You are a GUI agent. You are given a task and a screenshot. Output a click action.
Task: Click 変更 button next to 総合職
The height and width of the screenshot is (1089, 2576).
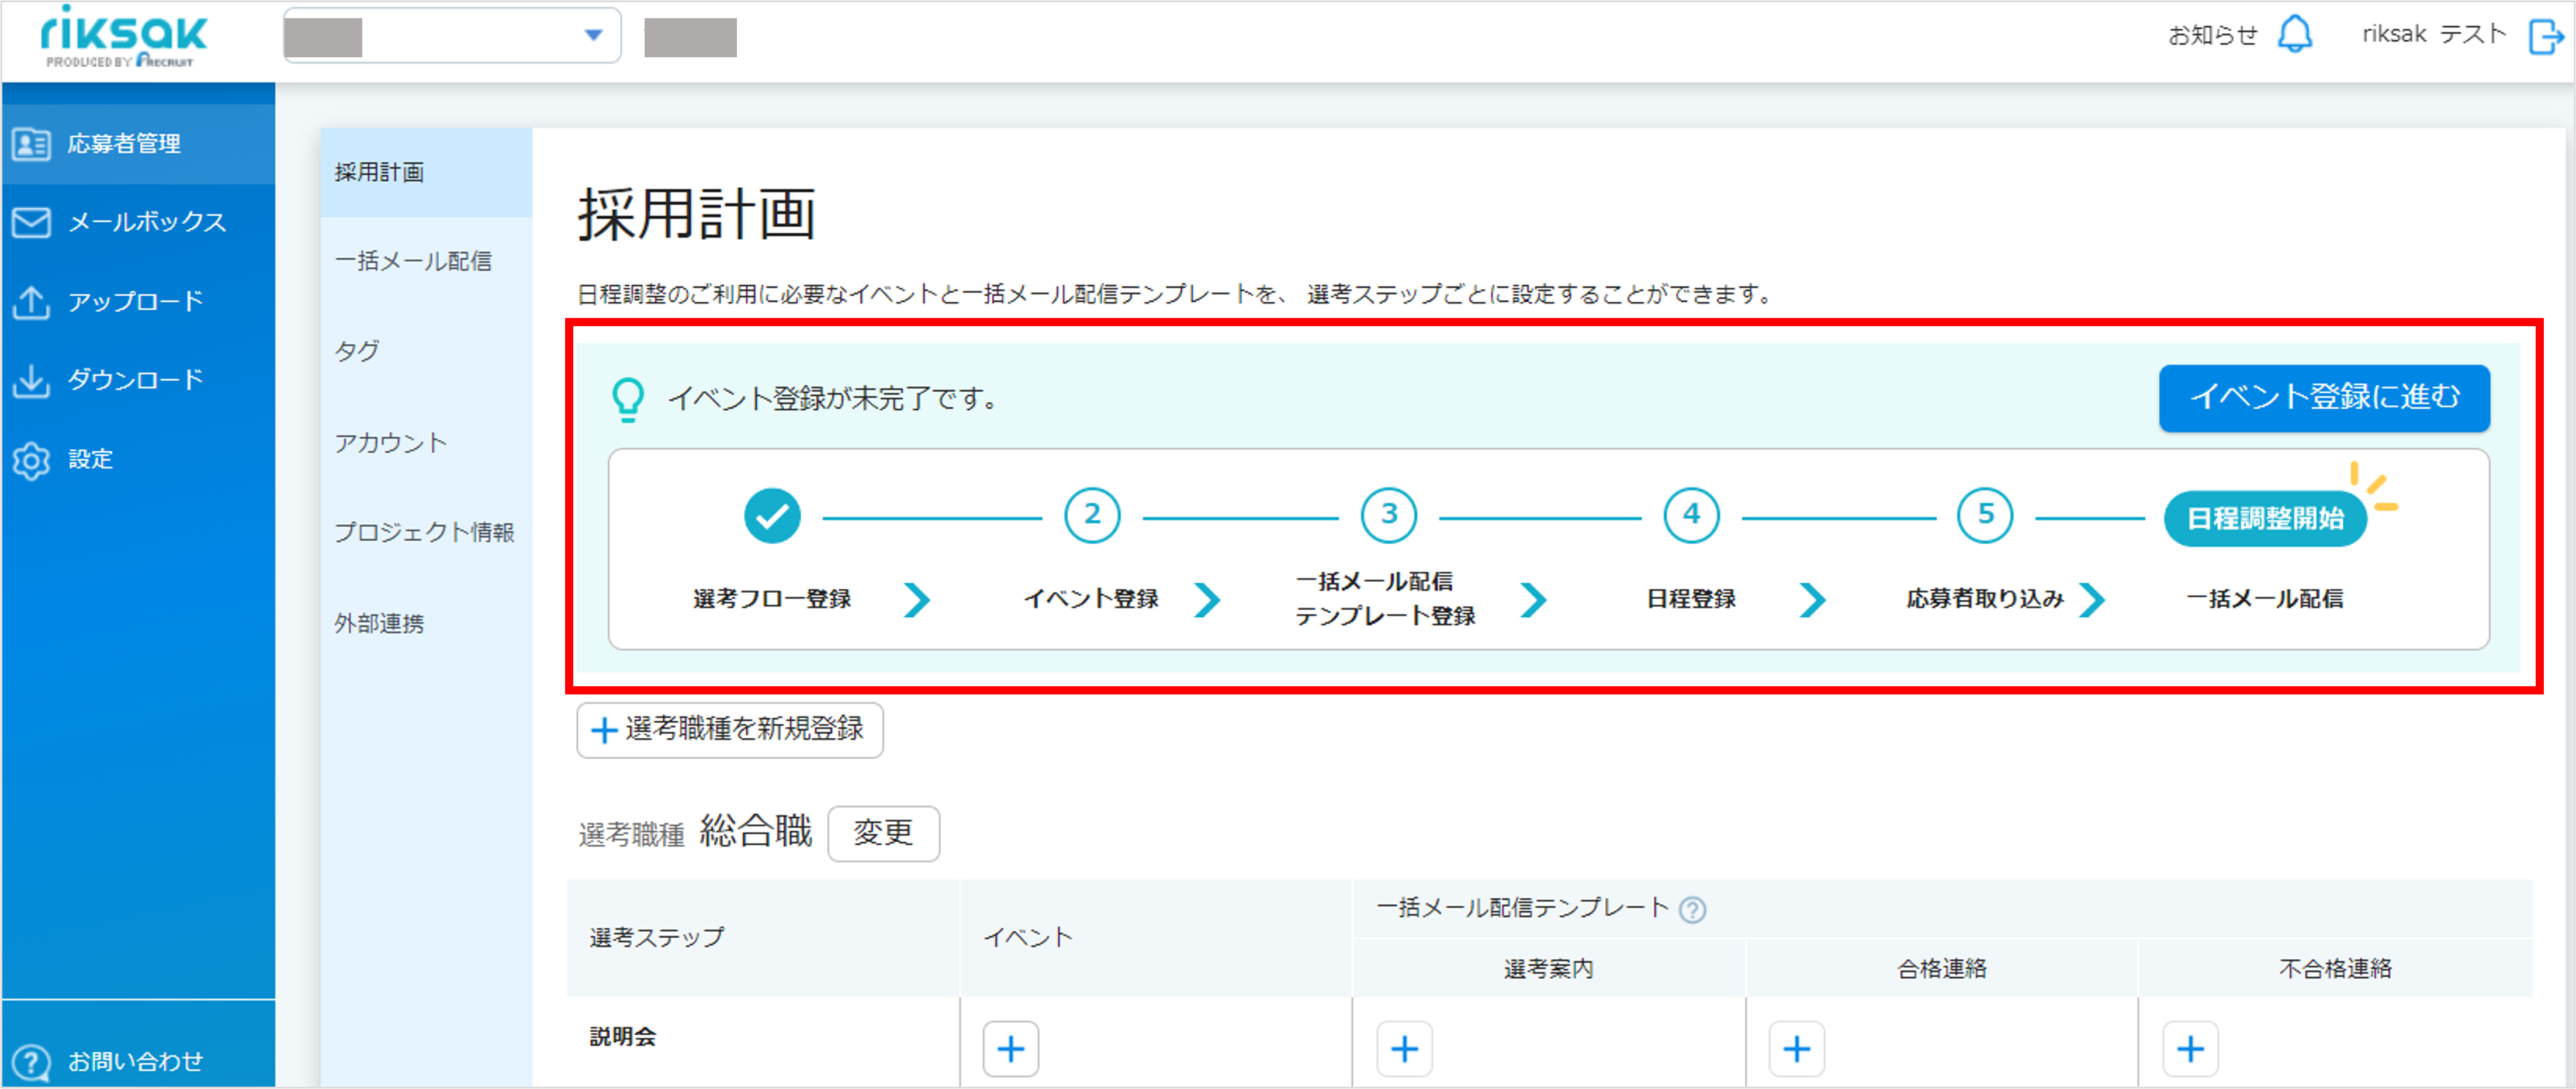pyautogui.click(x=883, y=833)
